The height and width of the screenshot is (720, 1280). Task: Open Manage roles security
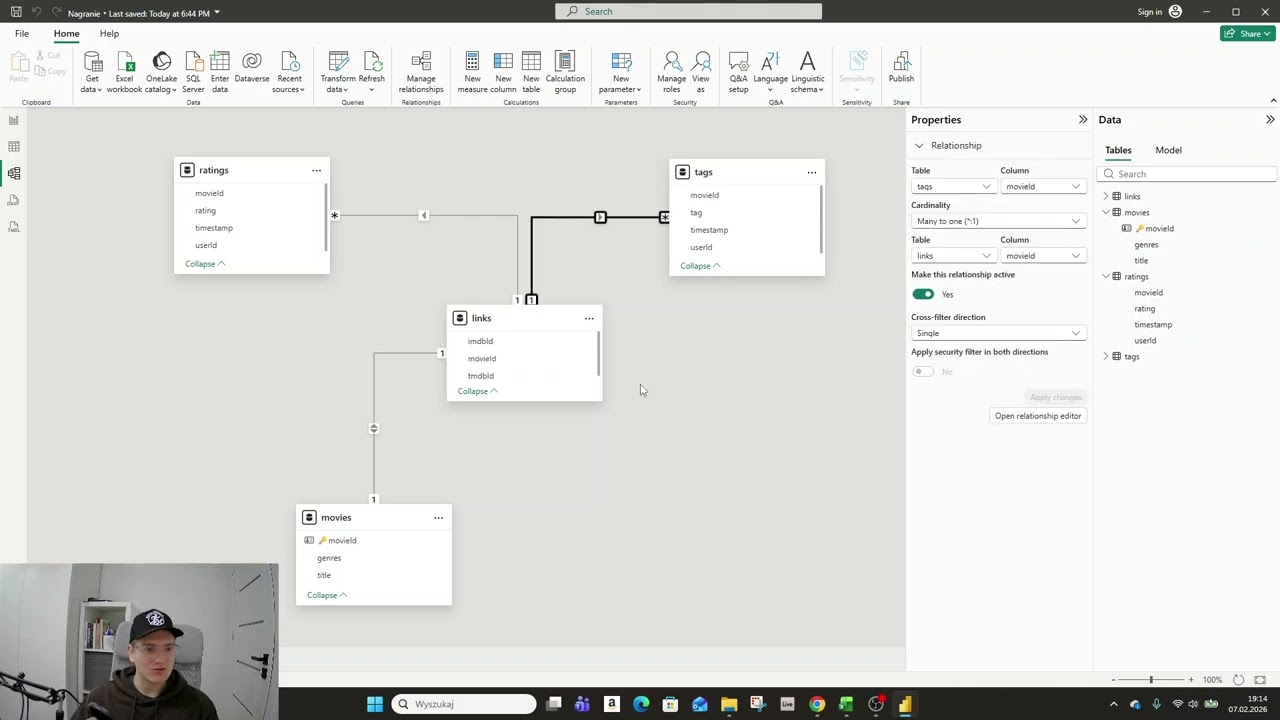pyautogui.click(x=671, y=72)
